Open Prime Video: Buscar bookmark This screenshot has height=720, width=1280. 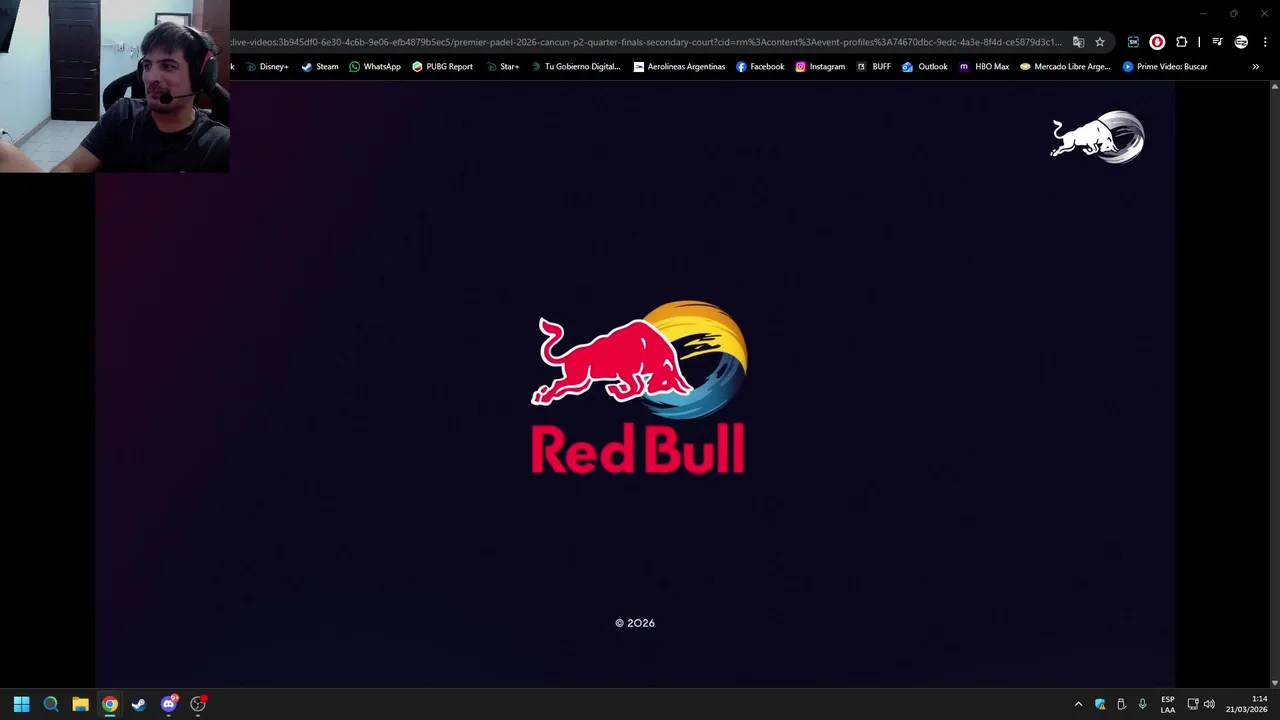tap(1165, 67)
